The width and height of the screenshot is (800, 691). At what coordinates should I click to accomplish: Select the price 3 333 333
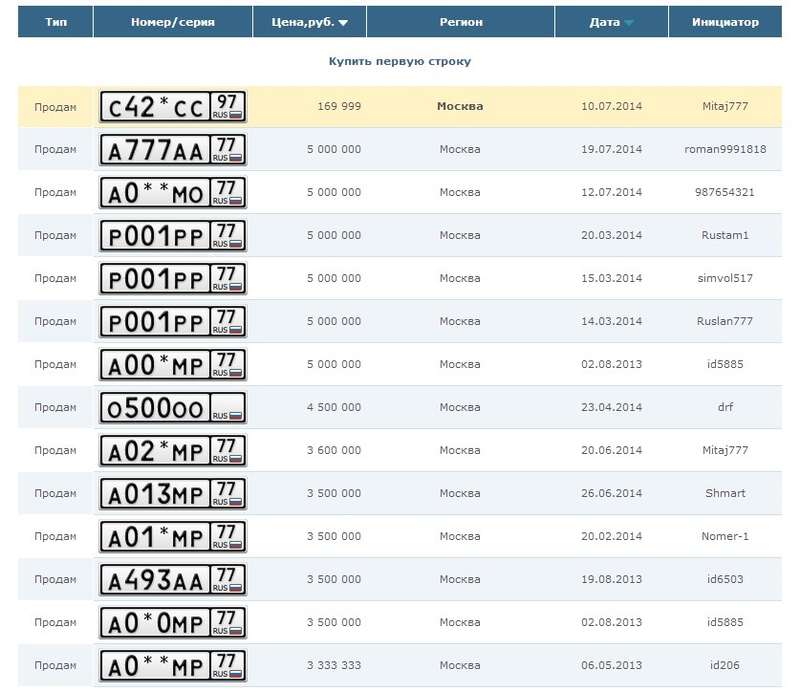click(334, 665)
